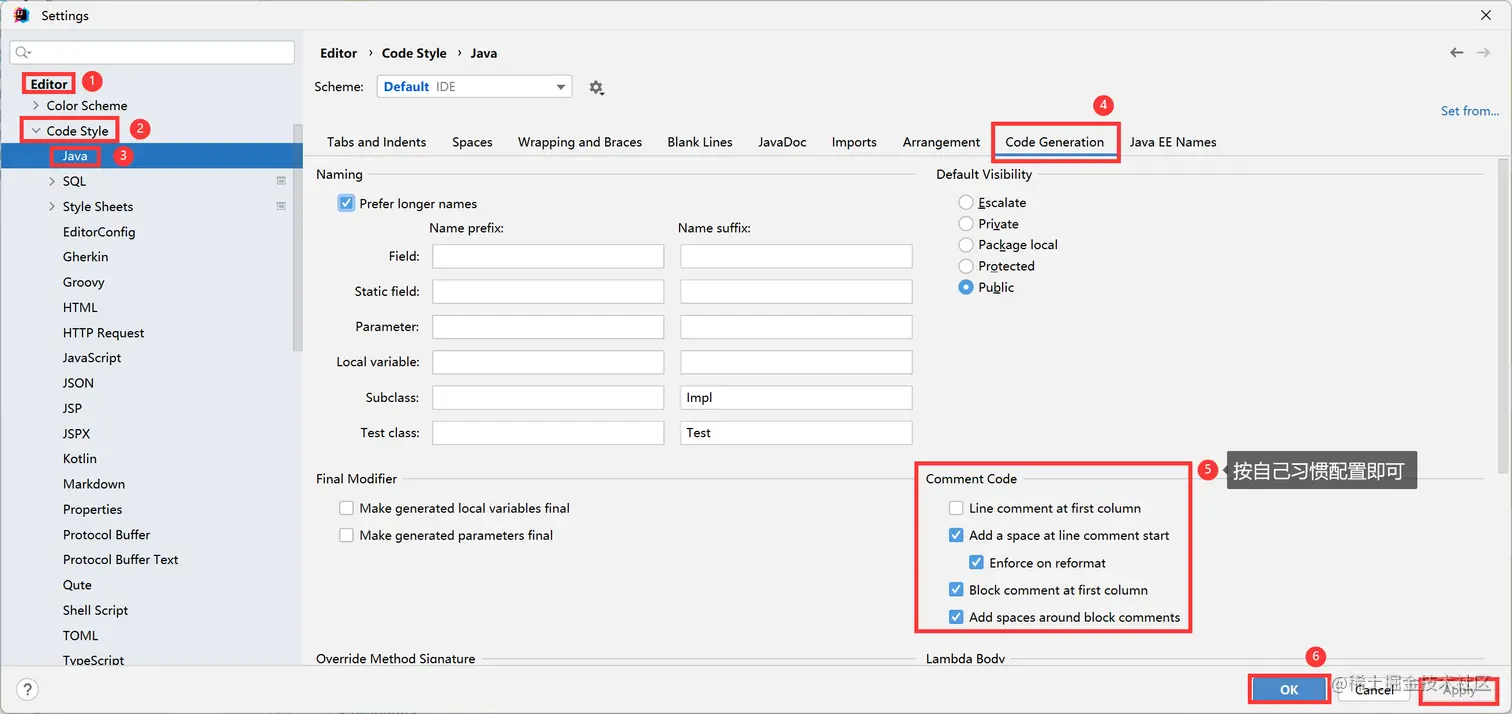Click the right panel vertical scrollbar

(1503, 315)
